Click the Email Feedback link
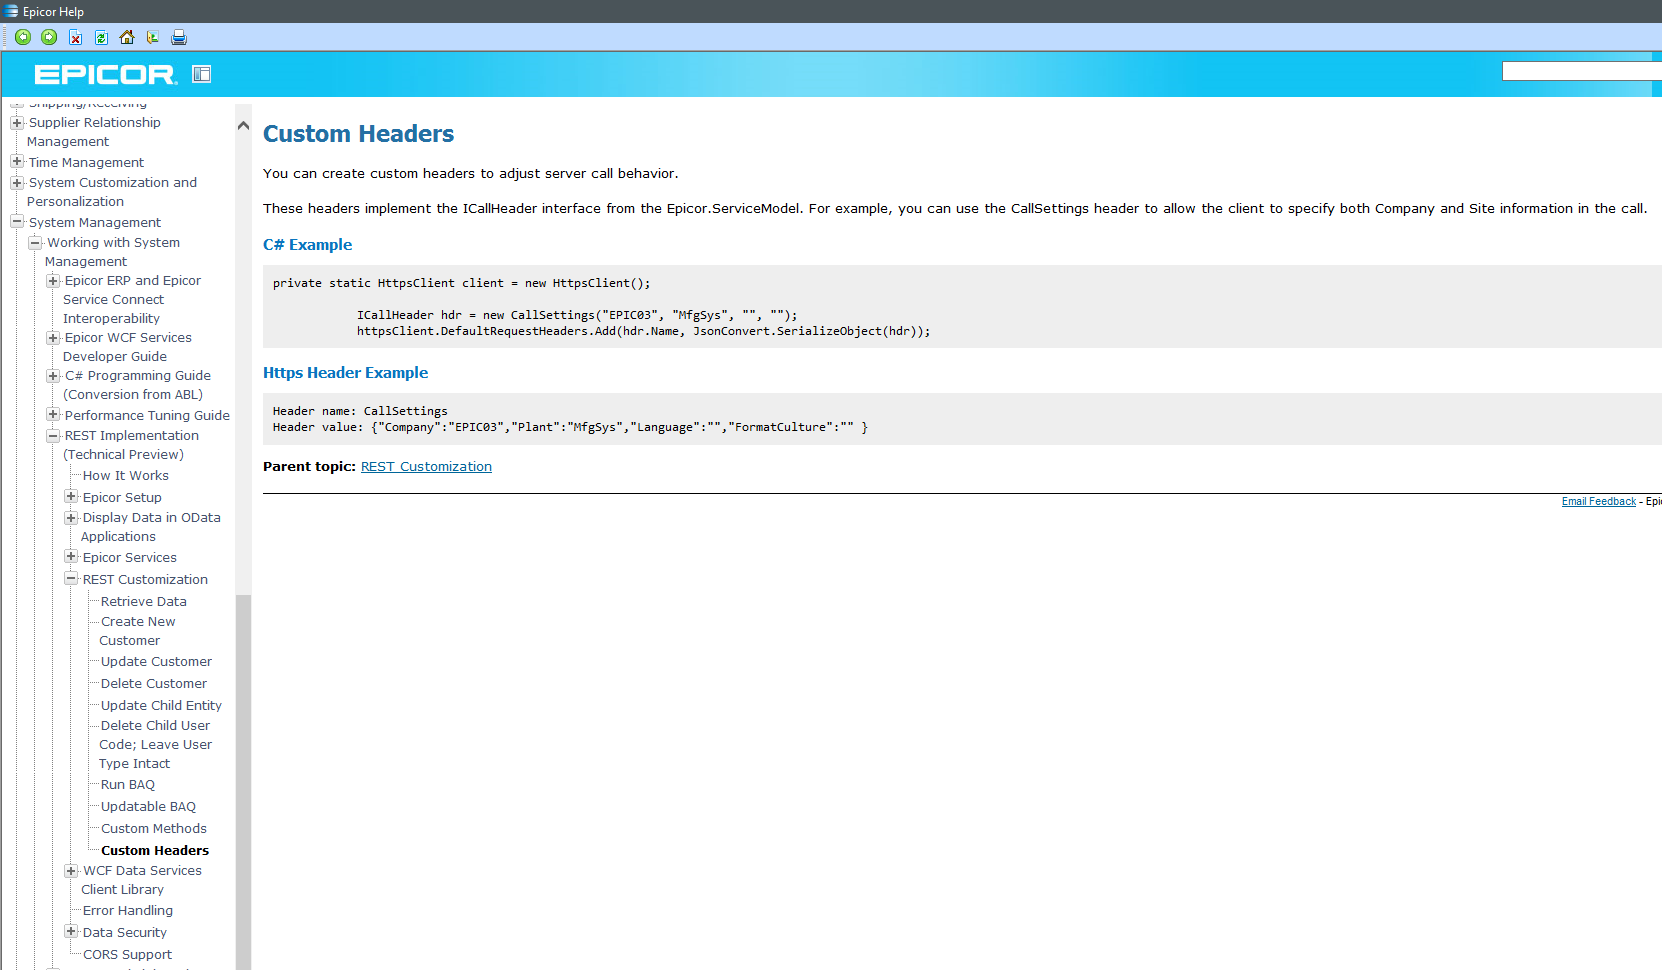1662x970 pixels. 1599,502
